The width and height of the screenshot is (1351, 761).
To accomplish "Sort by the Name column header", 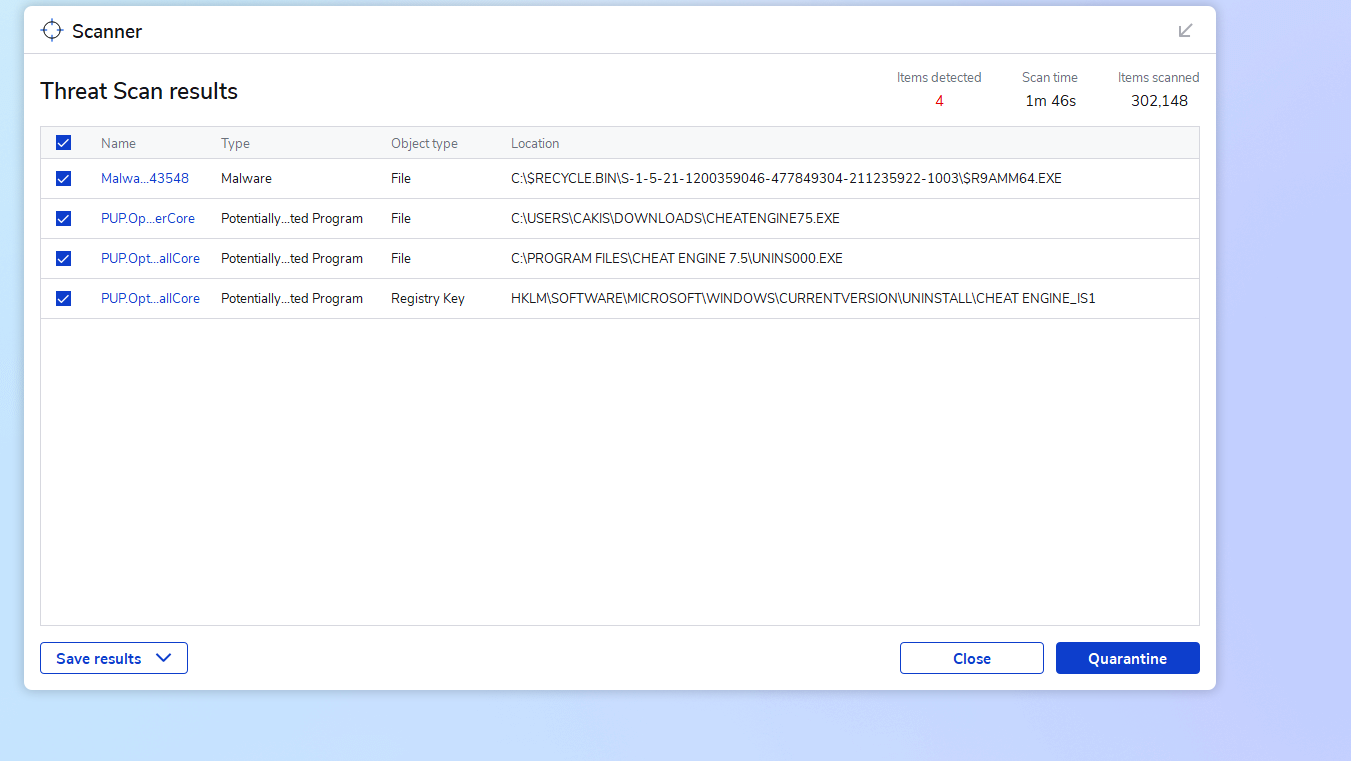I will [118, 143].
